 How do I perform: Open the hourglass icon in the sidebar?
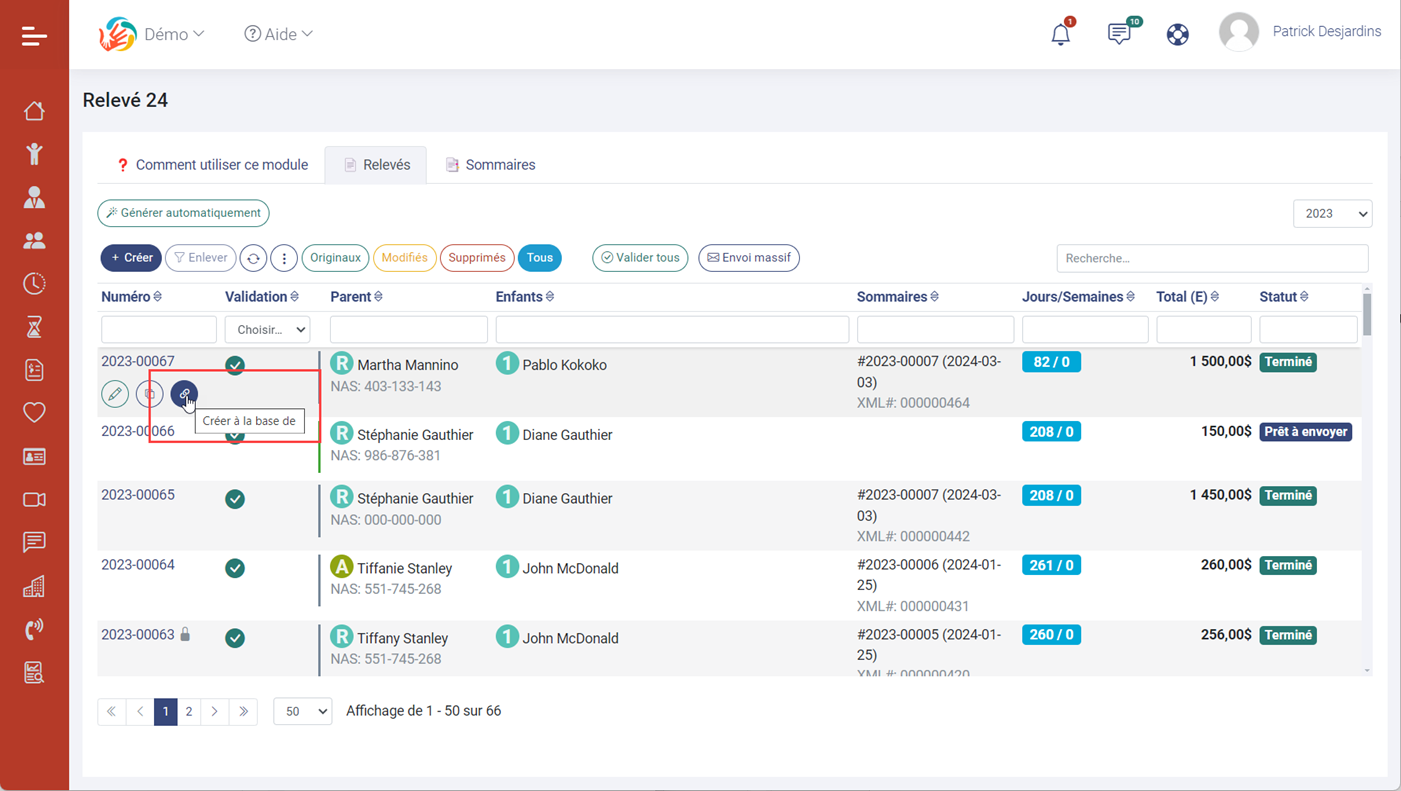coord(34,327)
